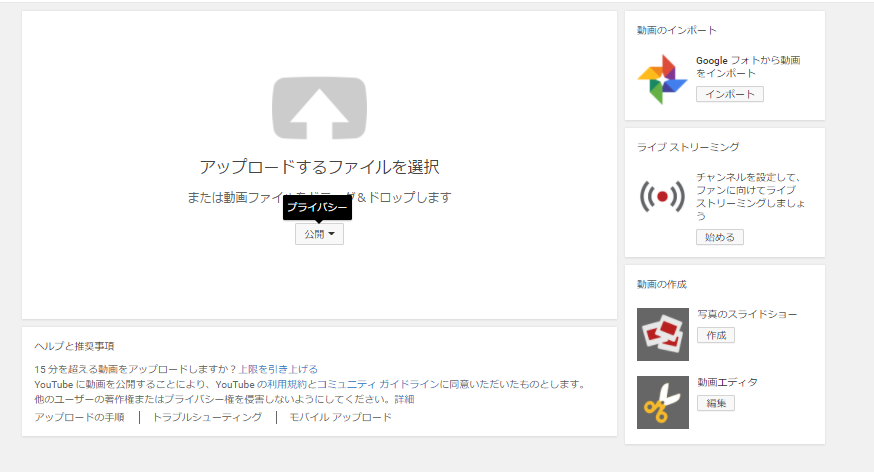Image resolution: width=874 pixels, height=472 pixels.
Task: Open the コミュニティ ガイドライン link
Action: 378,384
